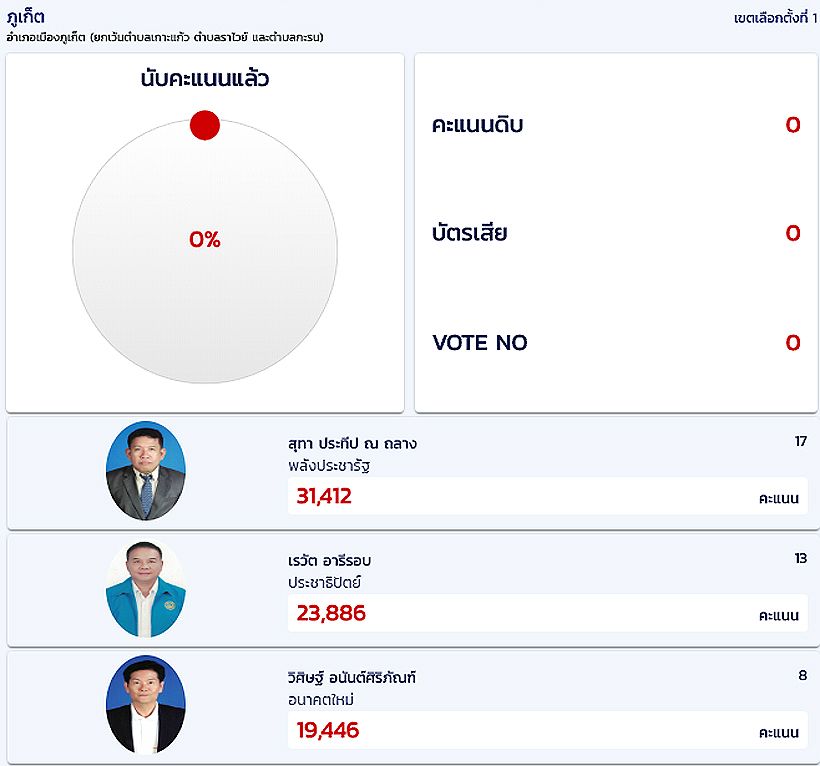The width and height of the screenshot is (820, 766).
Task: Click the 0% label inside the circle
Action: (205, 240)
